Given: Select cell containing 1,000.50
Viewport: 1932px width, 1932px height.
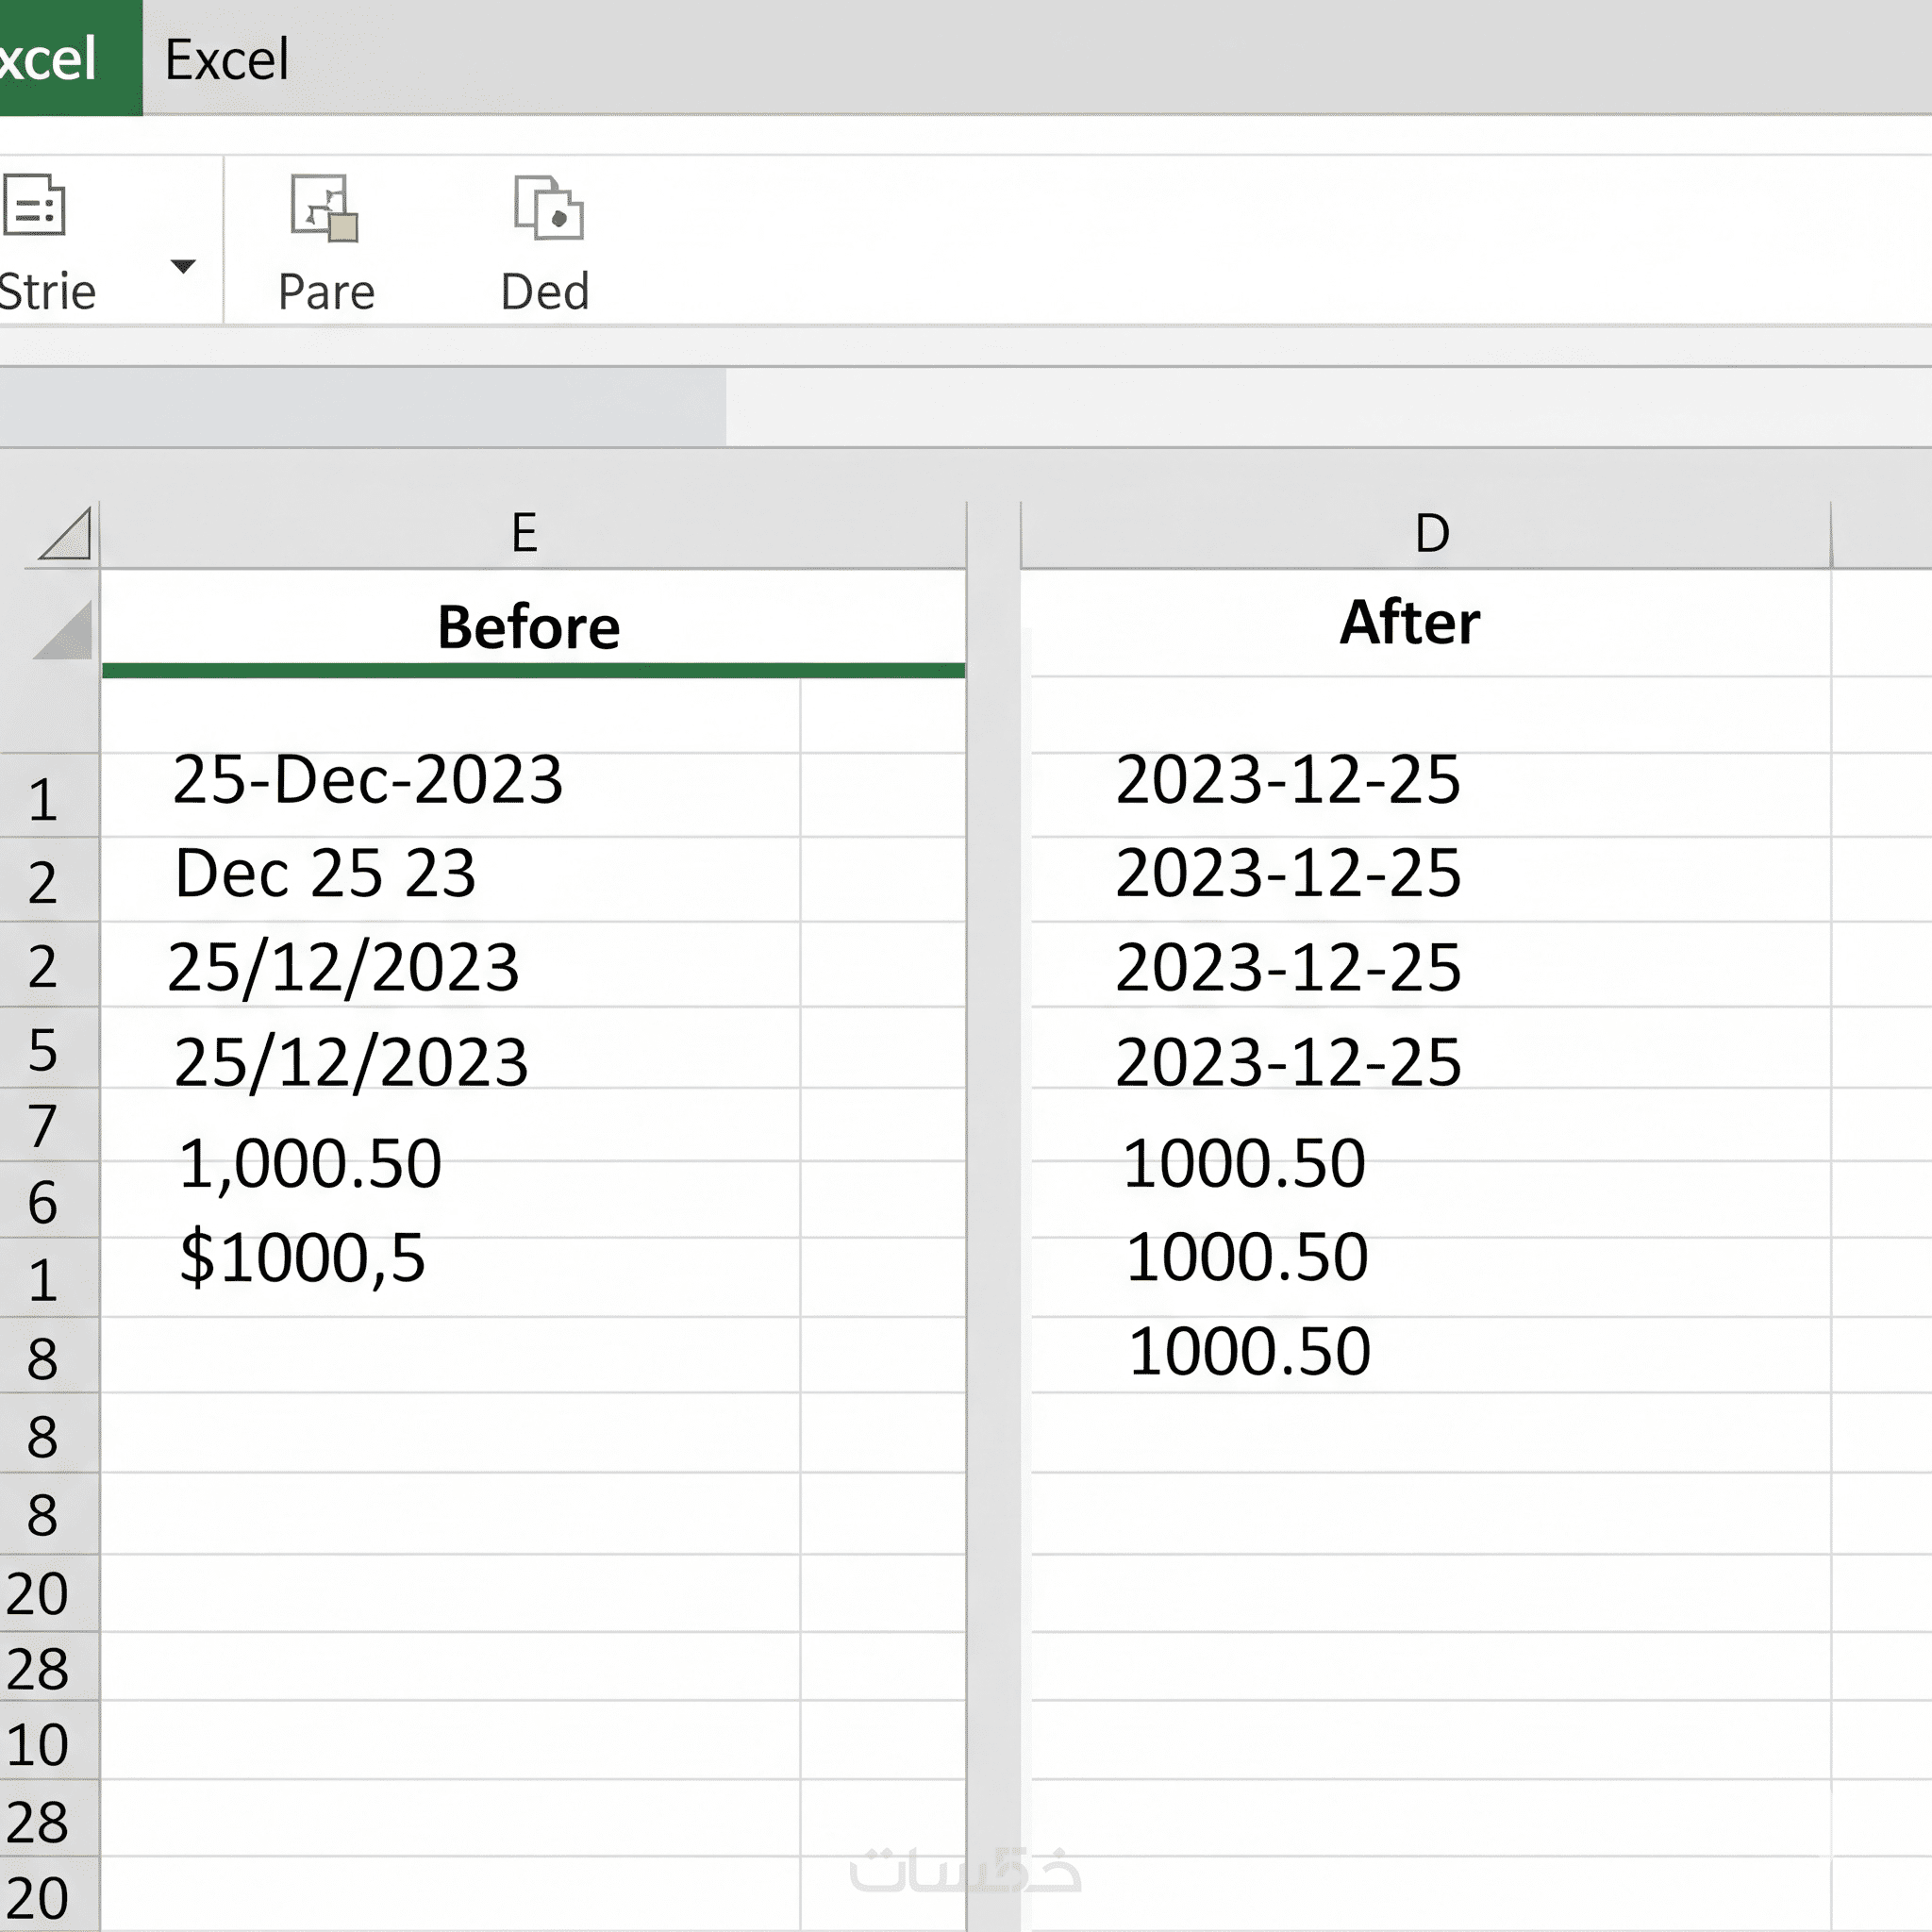Looking at the screenshot, I should tap(310, 1164).
